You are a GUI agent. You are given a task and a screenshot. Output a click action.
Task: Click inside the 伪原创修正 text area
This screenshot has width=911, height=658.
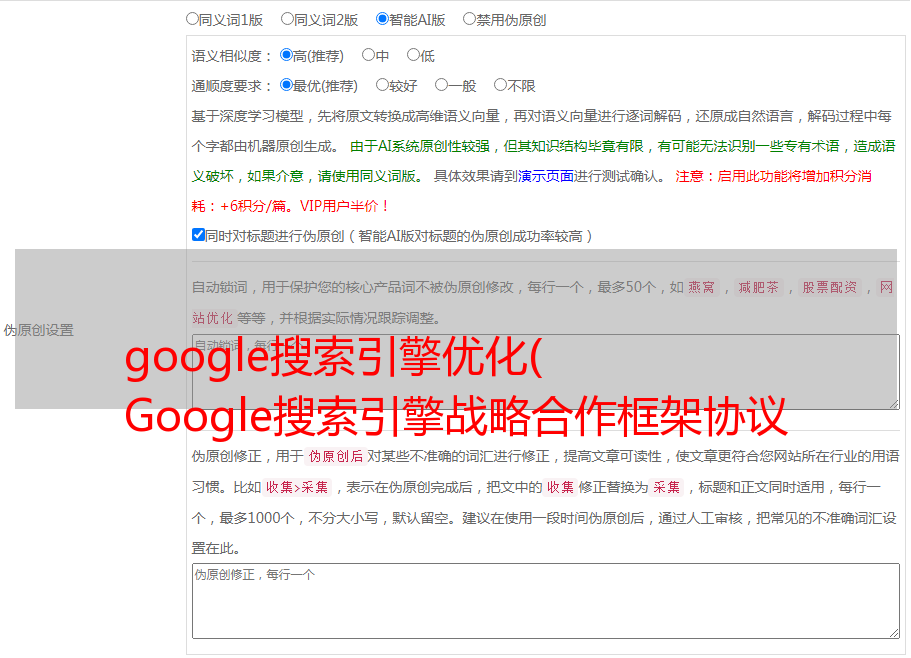[546, 601]
